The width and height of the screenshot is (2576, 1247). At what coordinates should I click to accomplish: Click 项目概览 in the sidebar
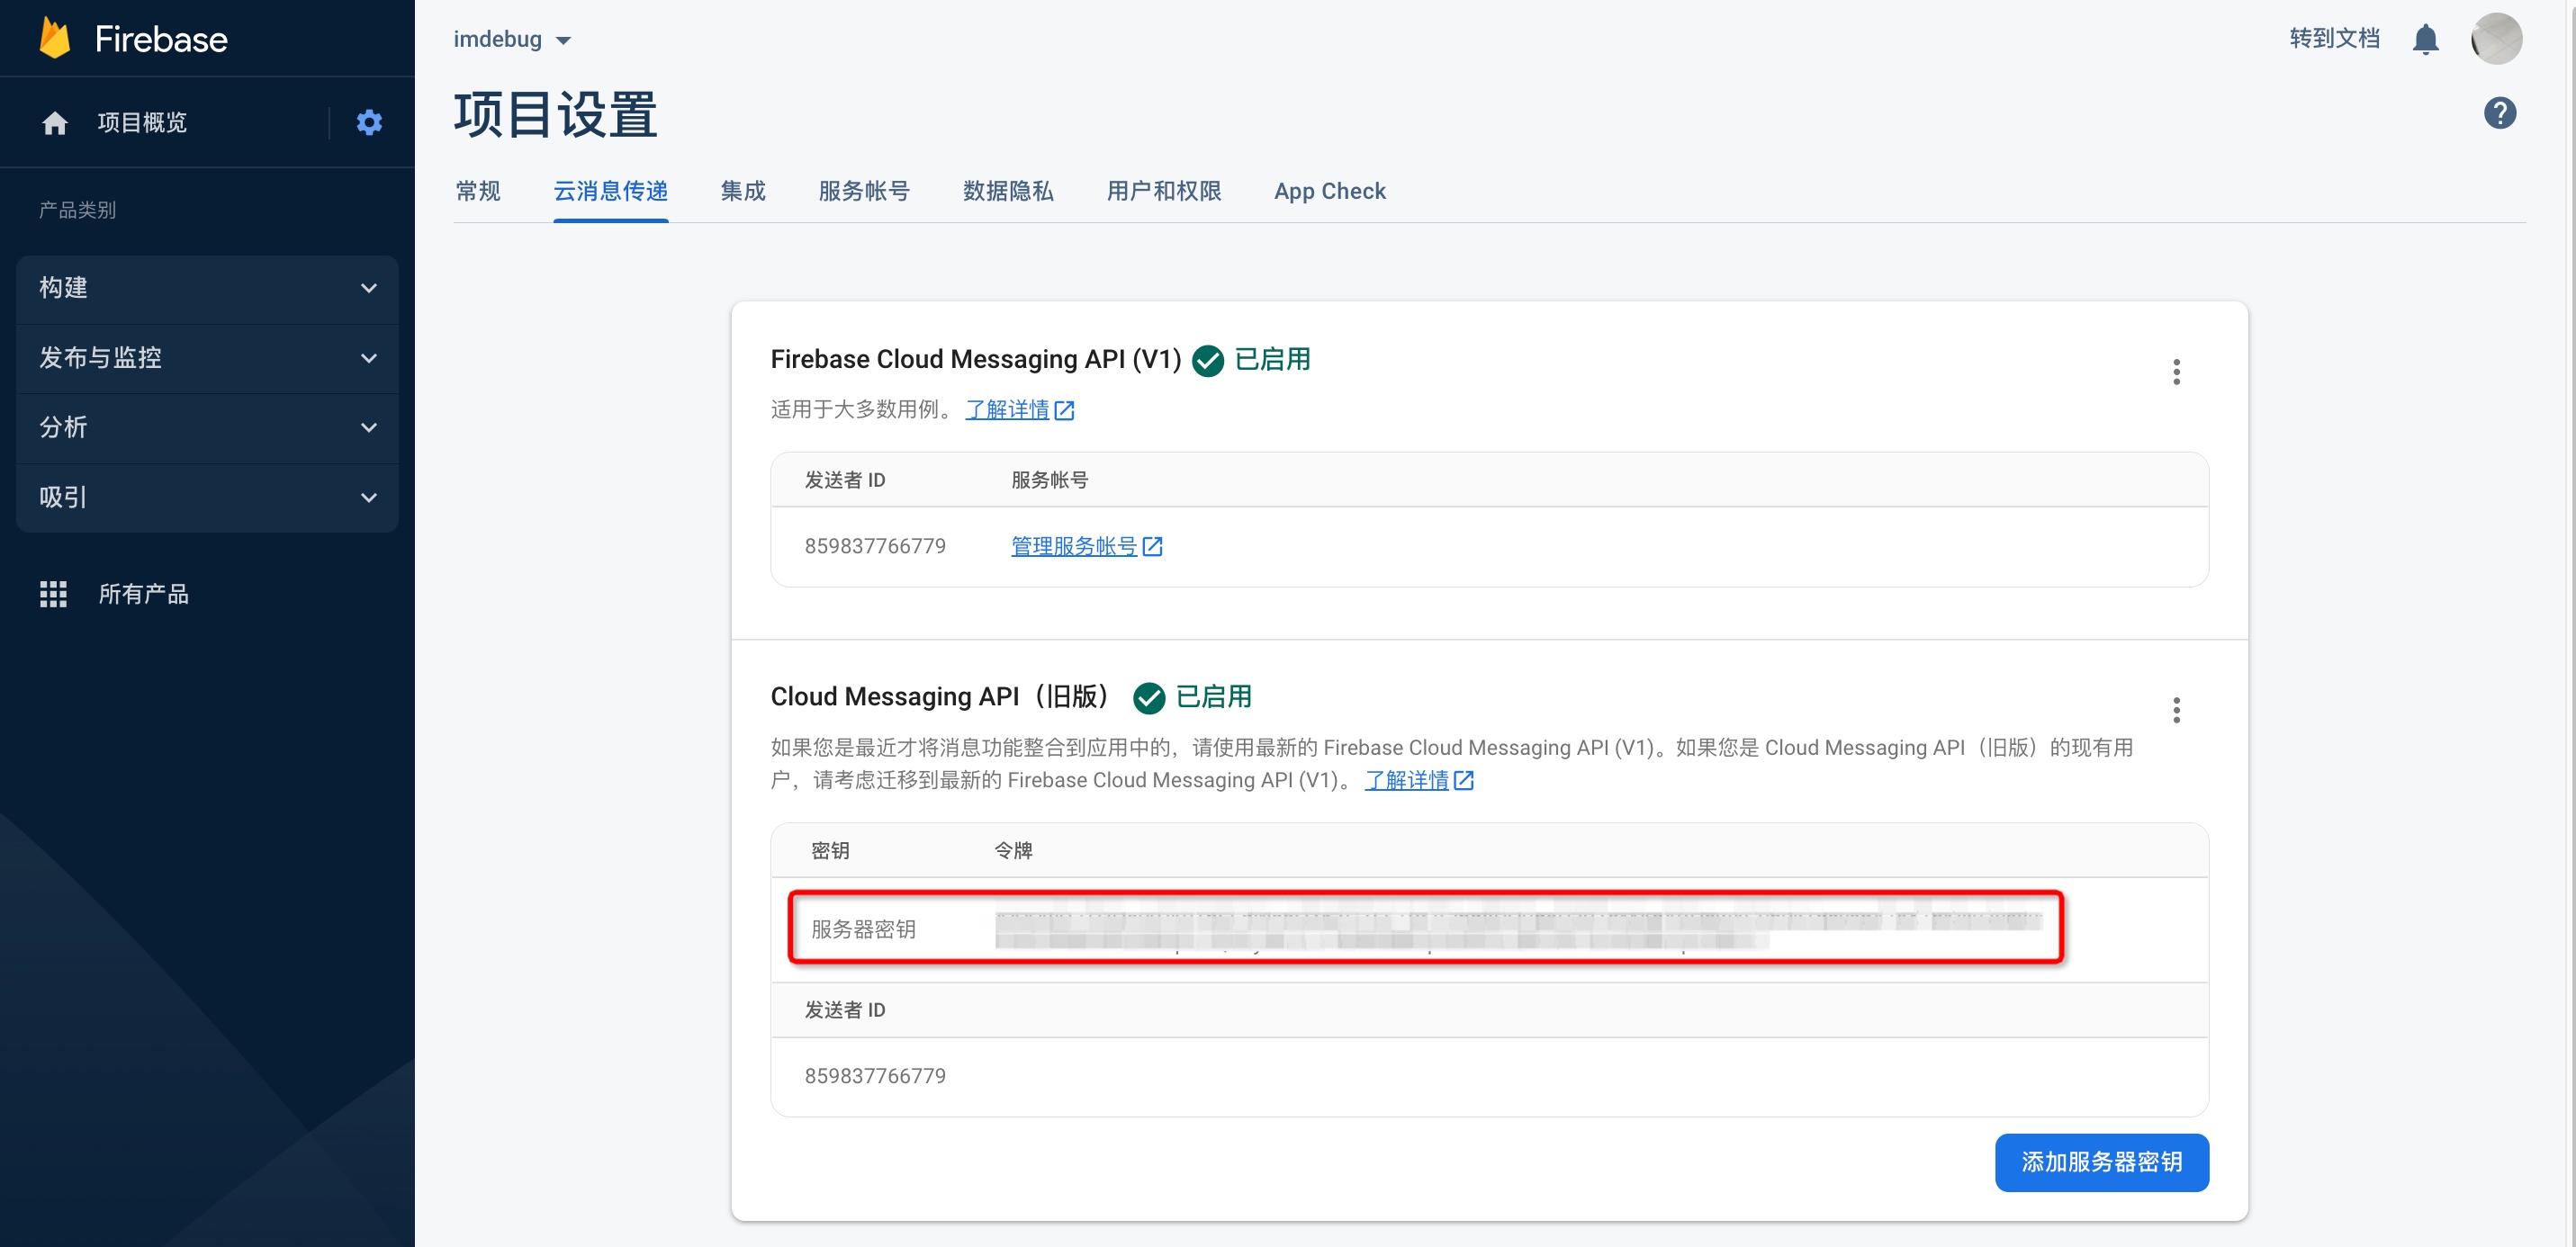(142, 123)
